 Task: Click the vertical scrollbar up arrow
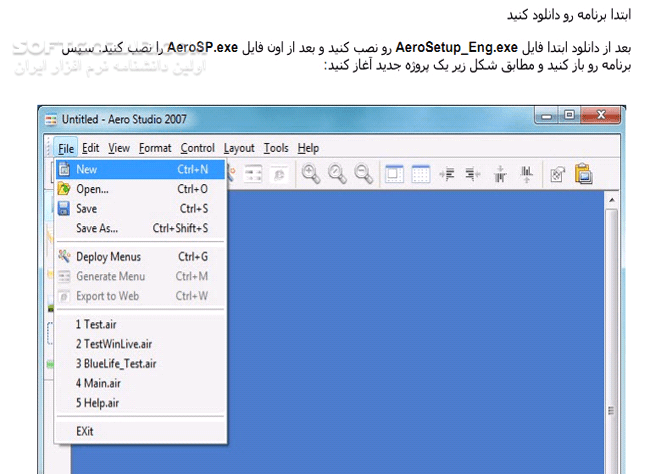pyautogui.click(x=612, y=200)
